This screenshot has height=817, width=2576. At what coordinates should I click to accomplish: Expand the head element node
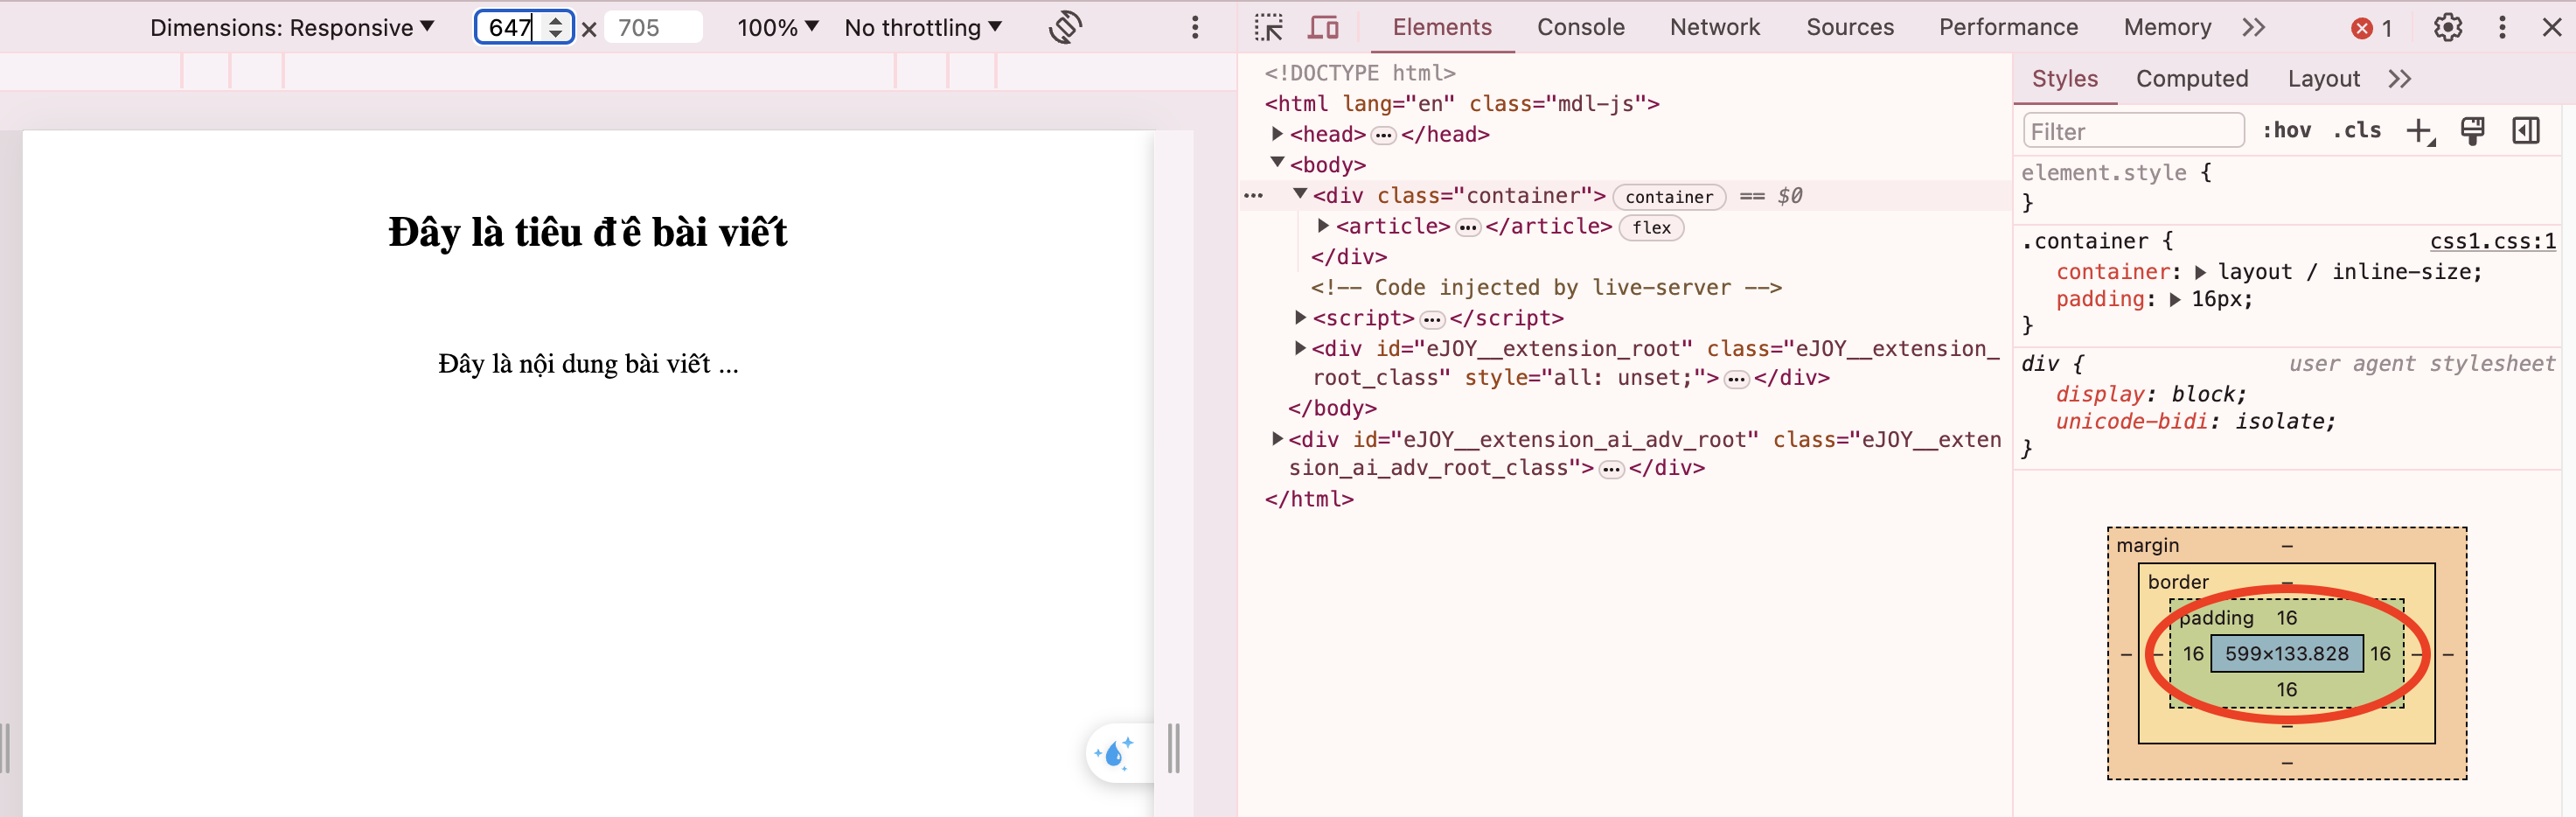point(1277,134)
